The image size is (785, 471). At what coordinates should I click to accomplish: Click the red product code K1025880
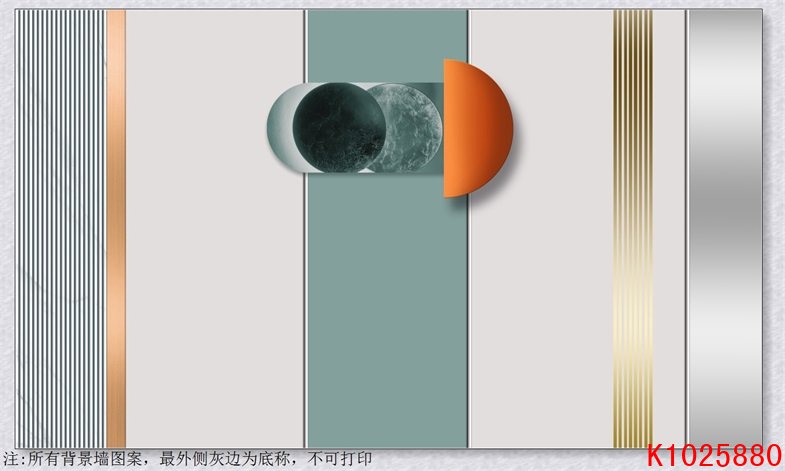[x=714, y=455]
